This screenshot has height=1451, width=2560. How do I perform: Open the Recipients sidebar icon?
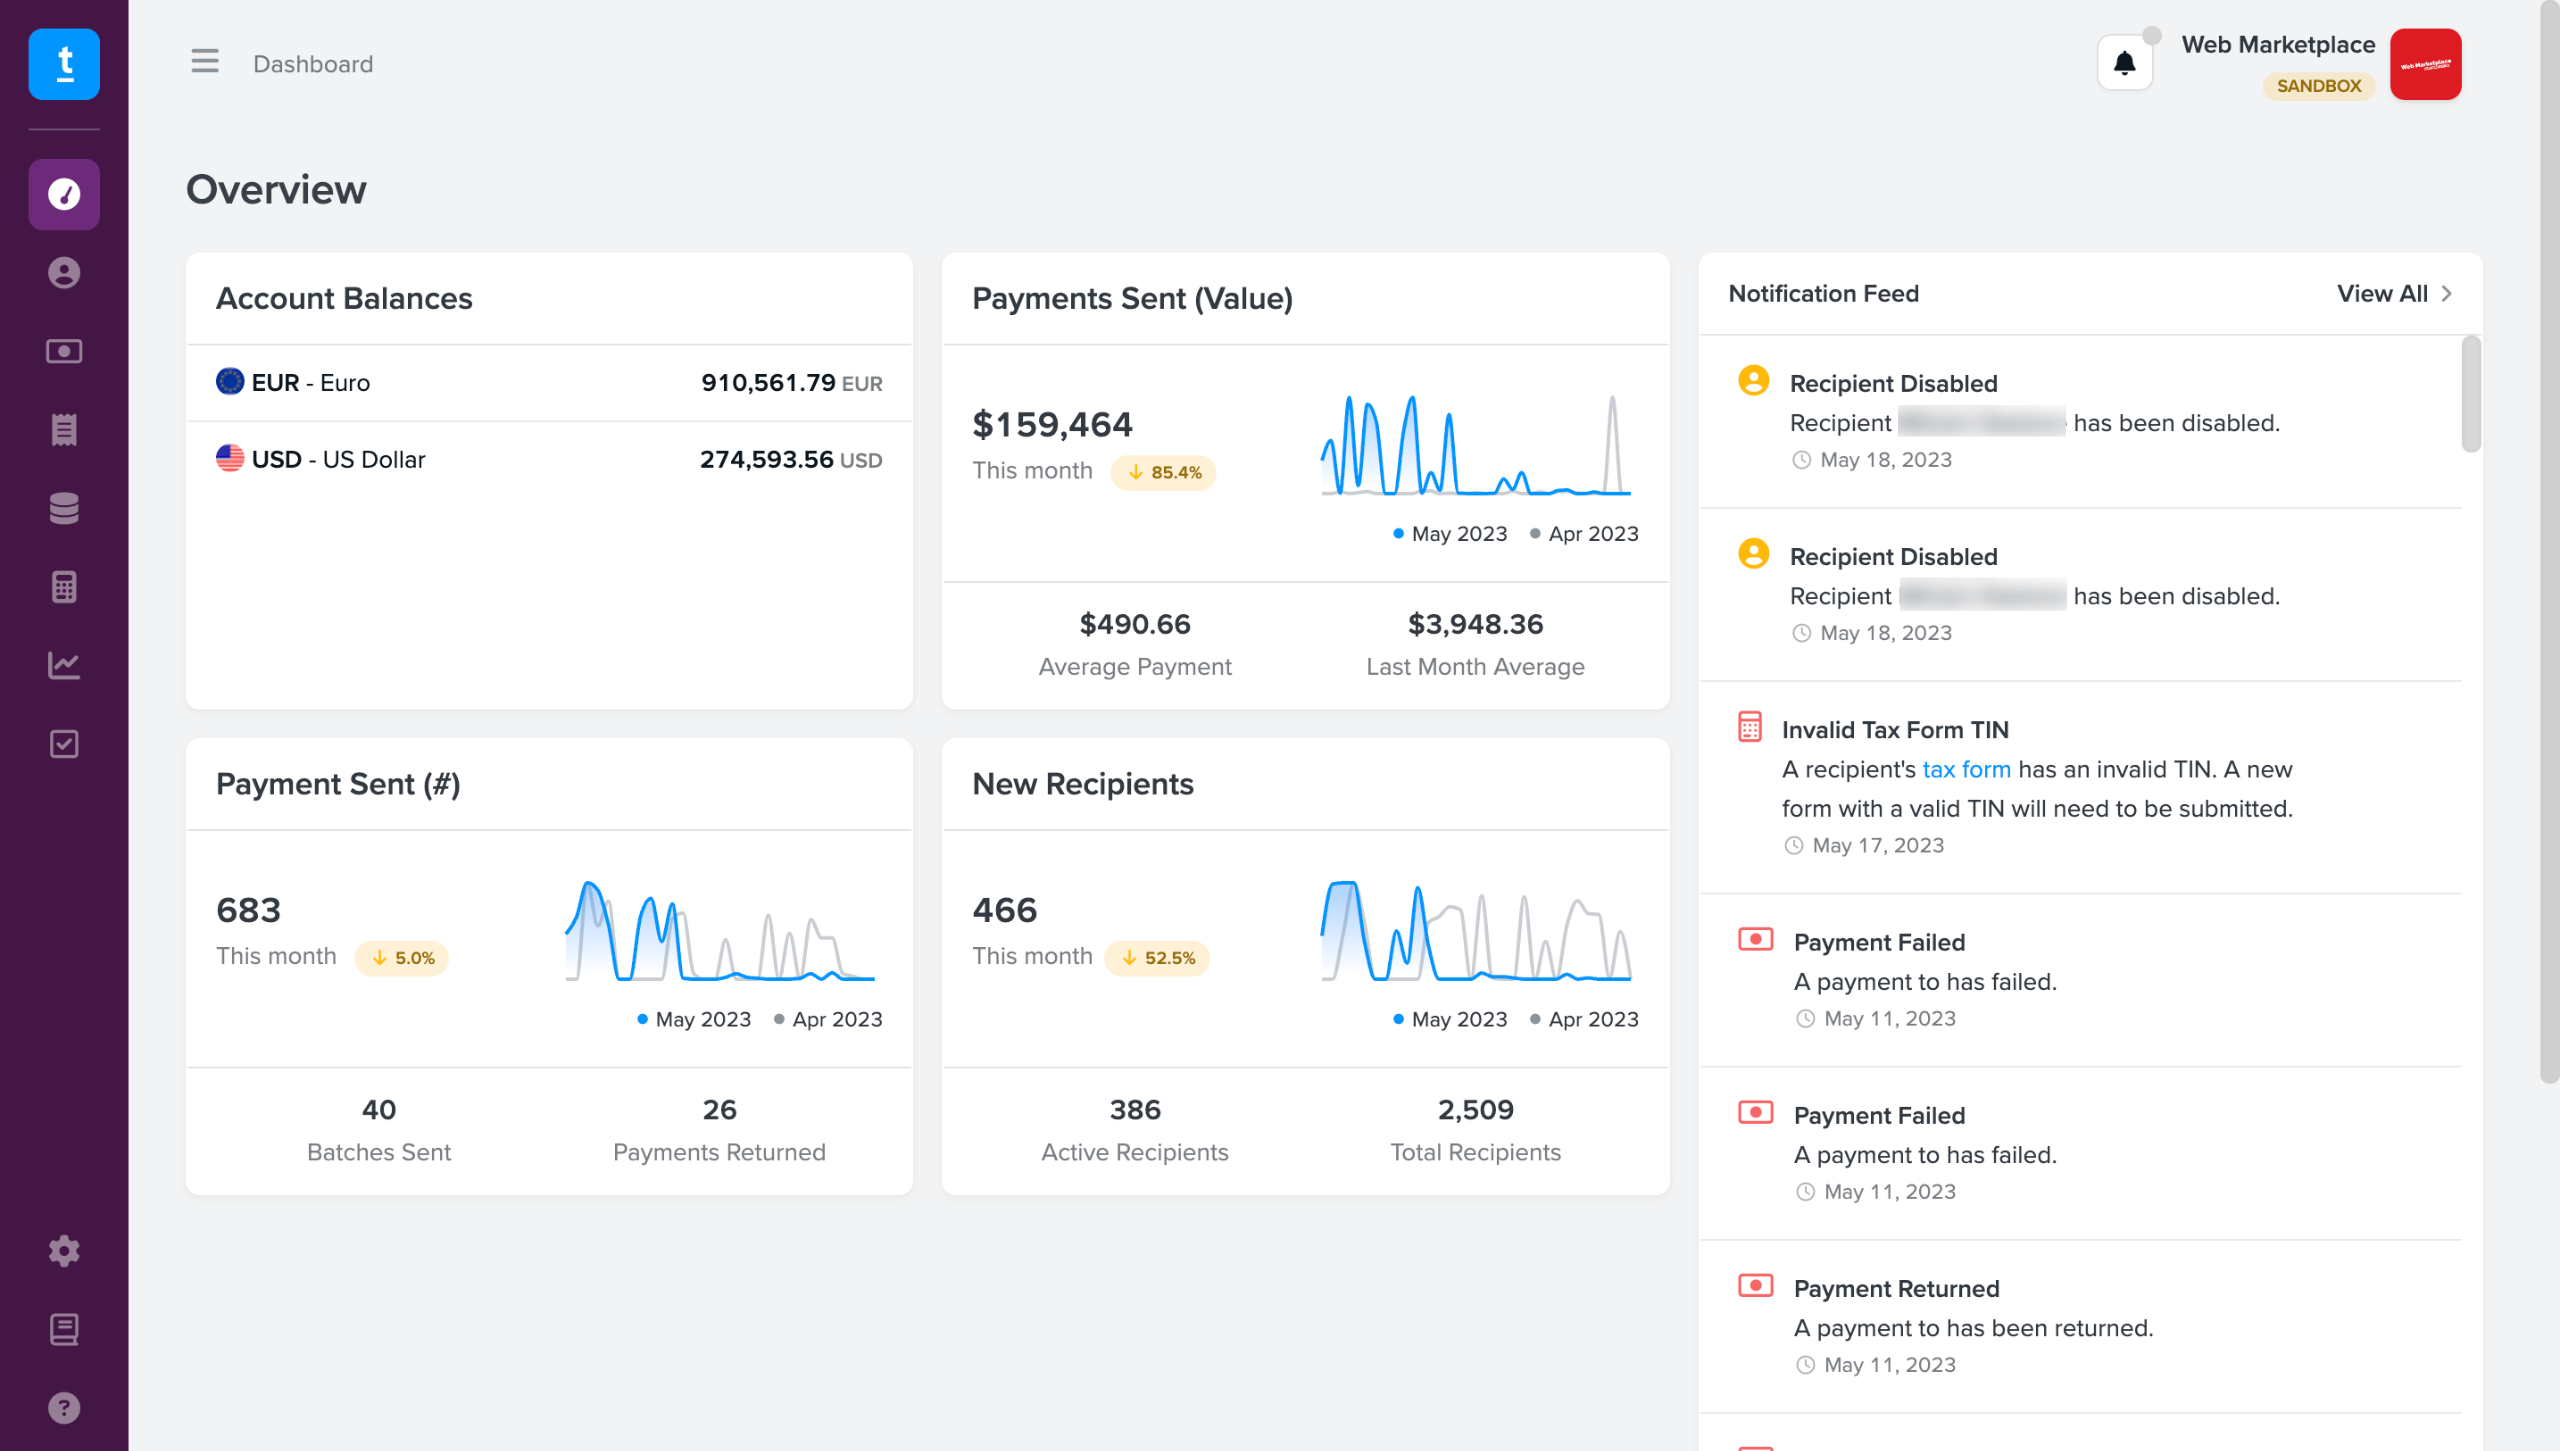[x=64, y=273]
